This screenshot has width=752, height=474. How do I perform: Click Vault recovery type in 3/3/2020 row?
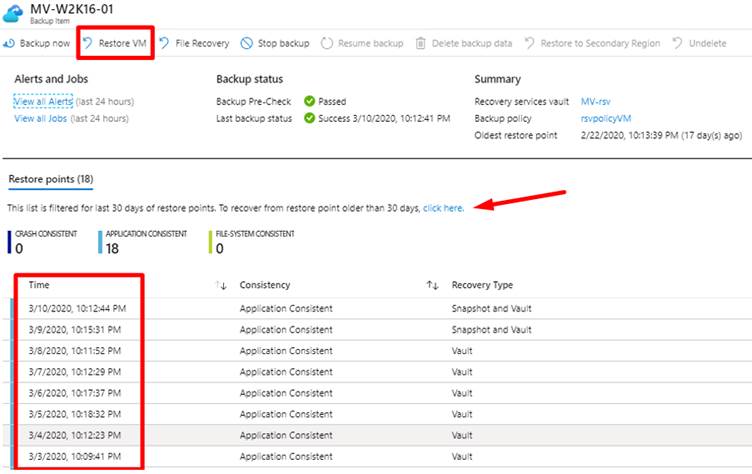coord(462,456)
